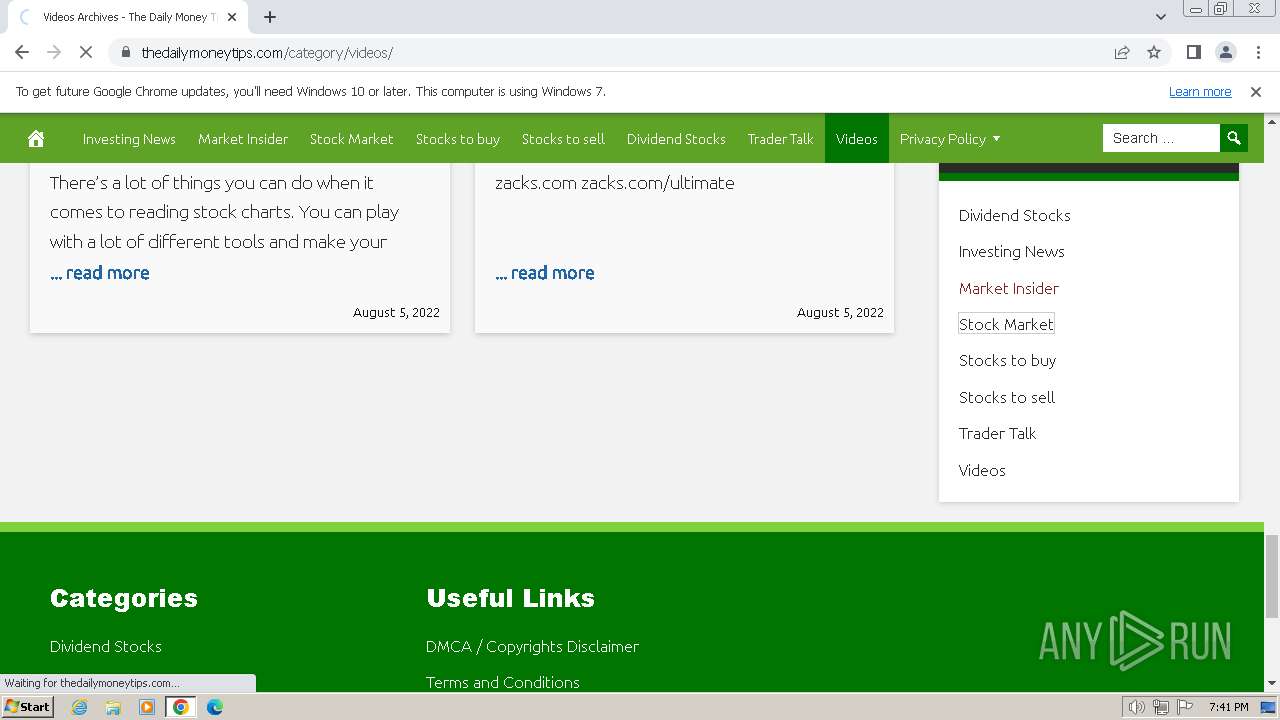Open Dividend Stocks in the sidebar list
Viewport: 1280px width, 720px height.
[x=1014, y=215]
